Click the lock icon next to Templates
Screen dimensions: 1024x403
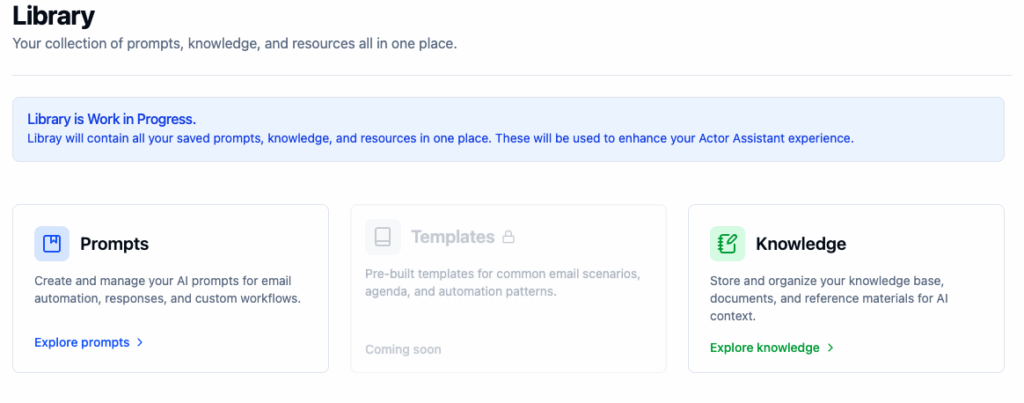[x=508, y=237]
